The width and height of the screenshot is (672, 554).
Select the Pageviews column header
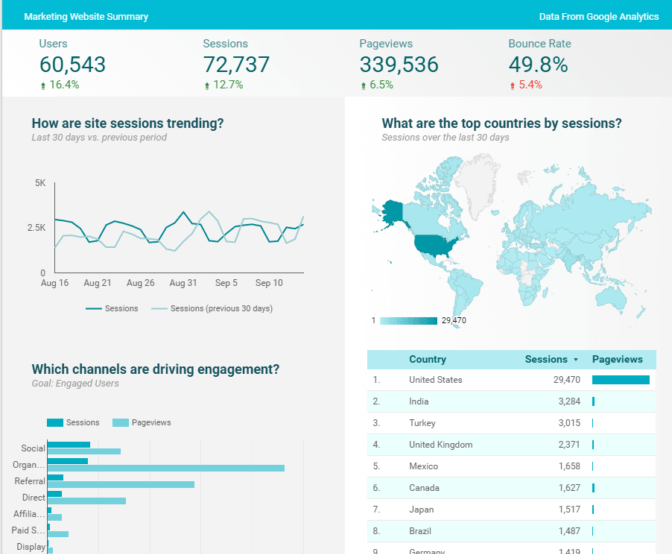click(617, 359)
